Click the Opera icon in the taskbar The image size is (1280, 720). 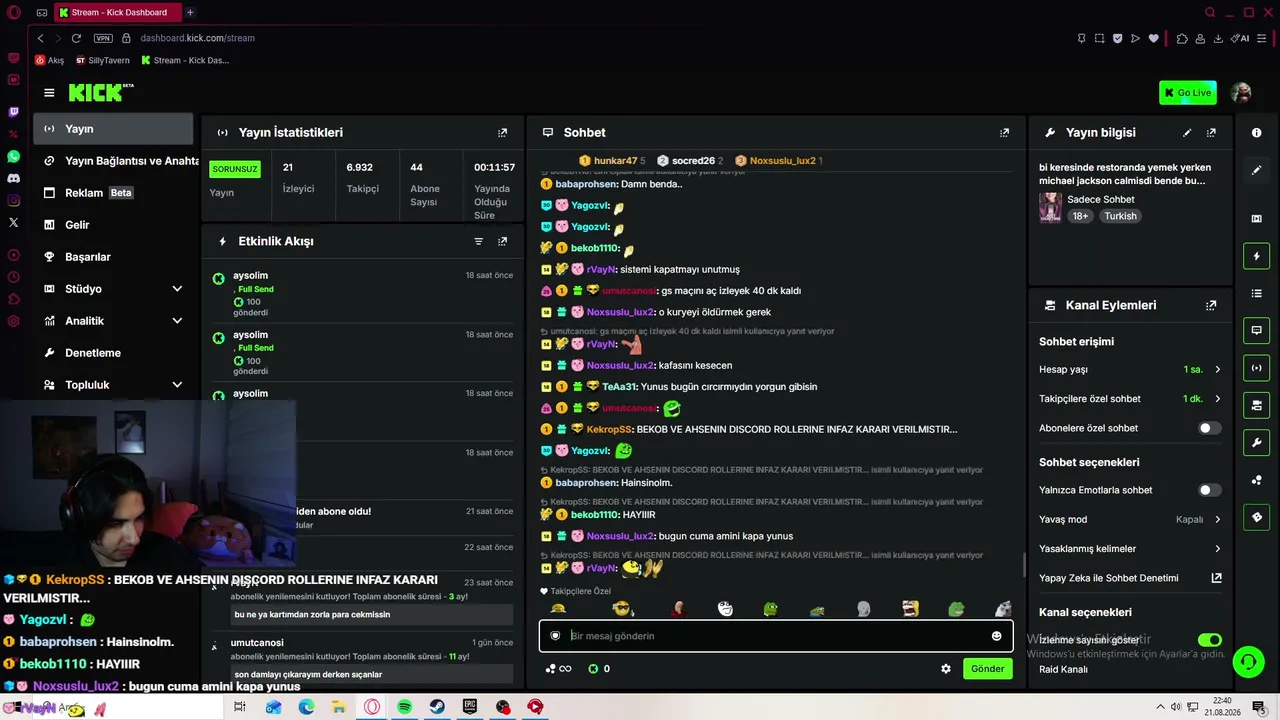point(372,707)
